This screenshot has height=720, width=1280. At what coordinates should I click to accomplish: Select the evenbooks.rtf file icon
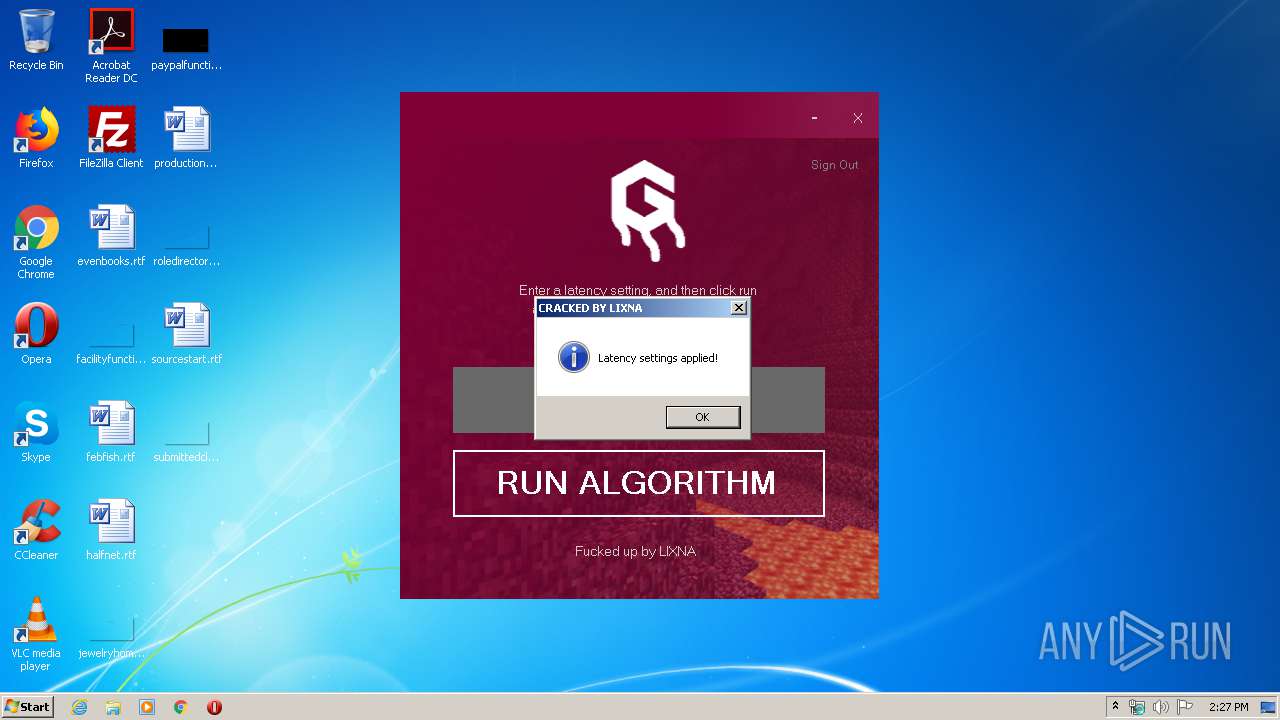point(111,236)
